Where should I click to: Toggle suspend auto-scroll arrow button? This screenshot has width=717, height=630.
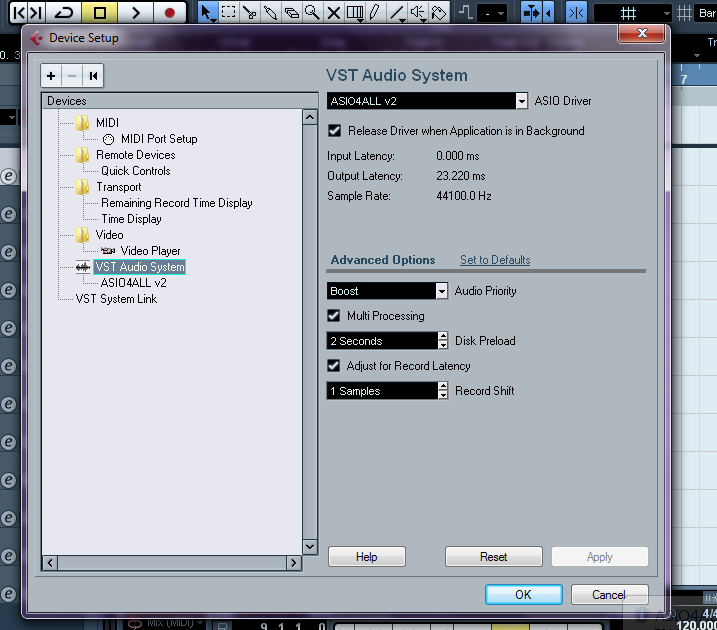(x=549, y=13)
